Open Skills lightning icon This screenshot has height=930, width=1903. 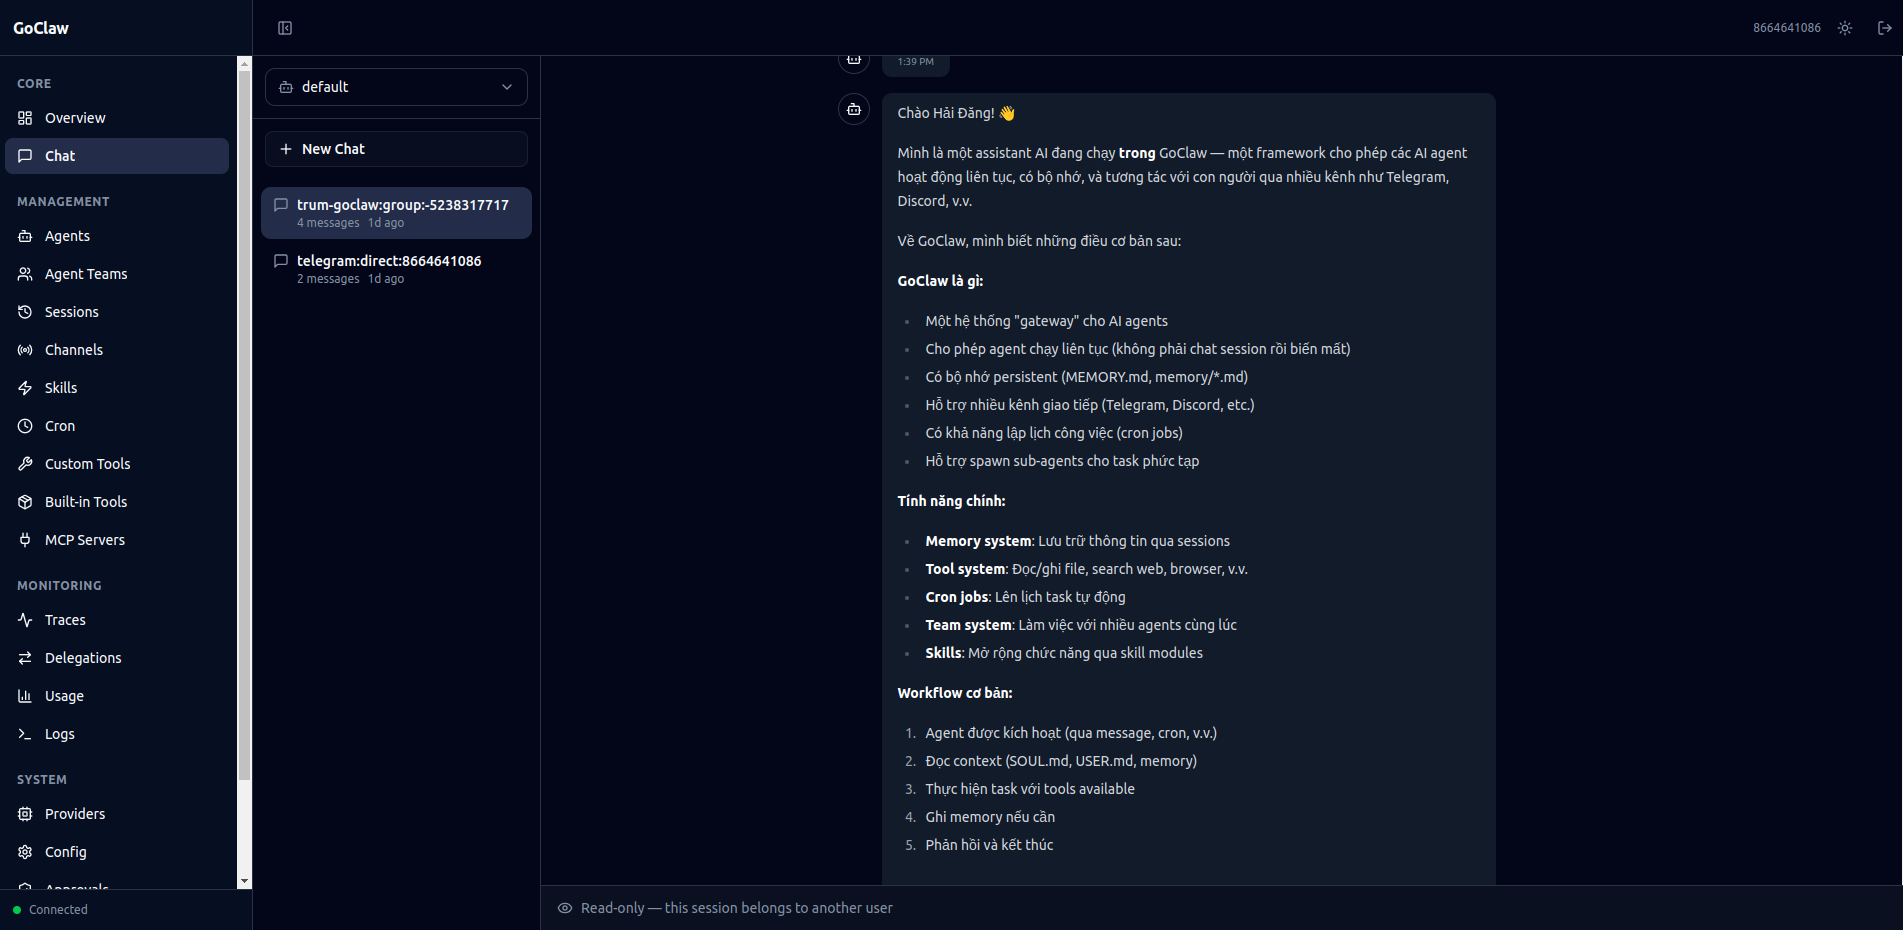pyautogui.click(x=25, y=388)
